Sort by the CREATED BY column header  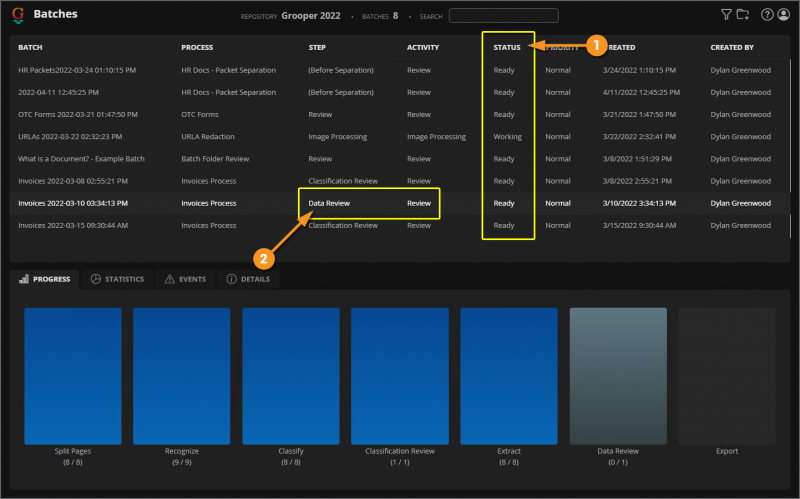(732, 47)
